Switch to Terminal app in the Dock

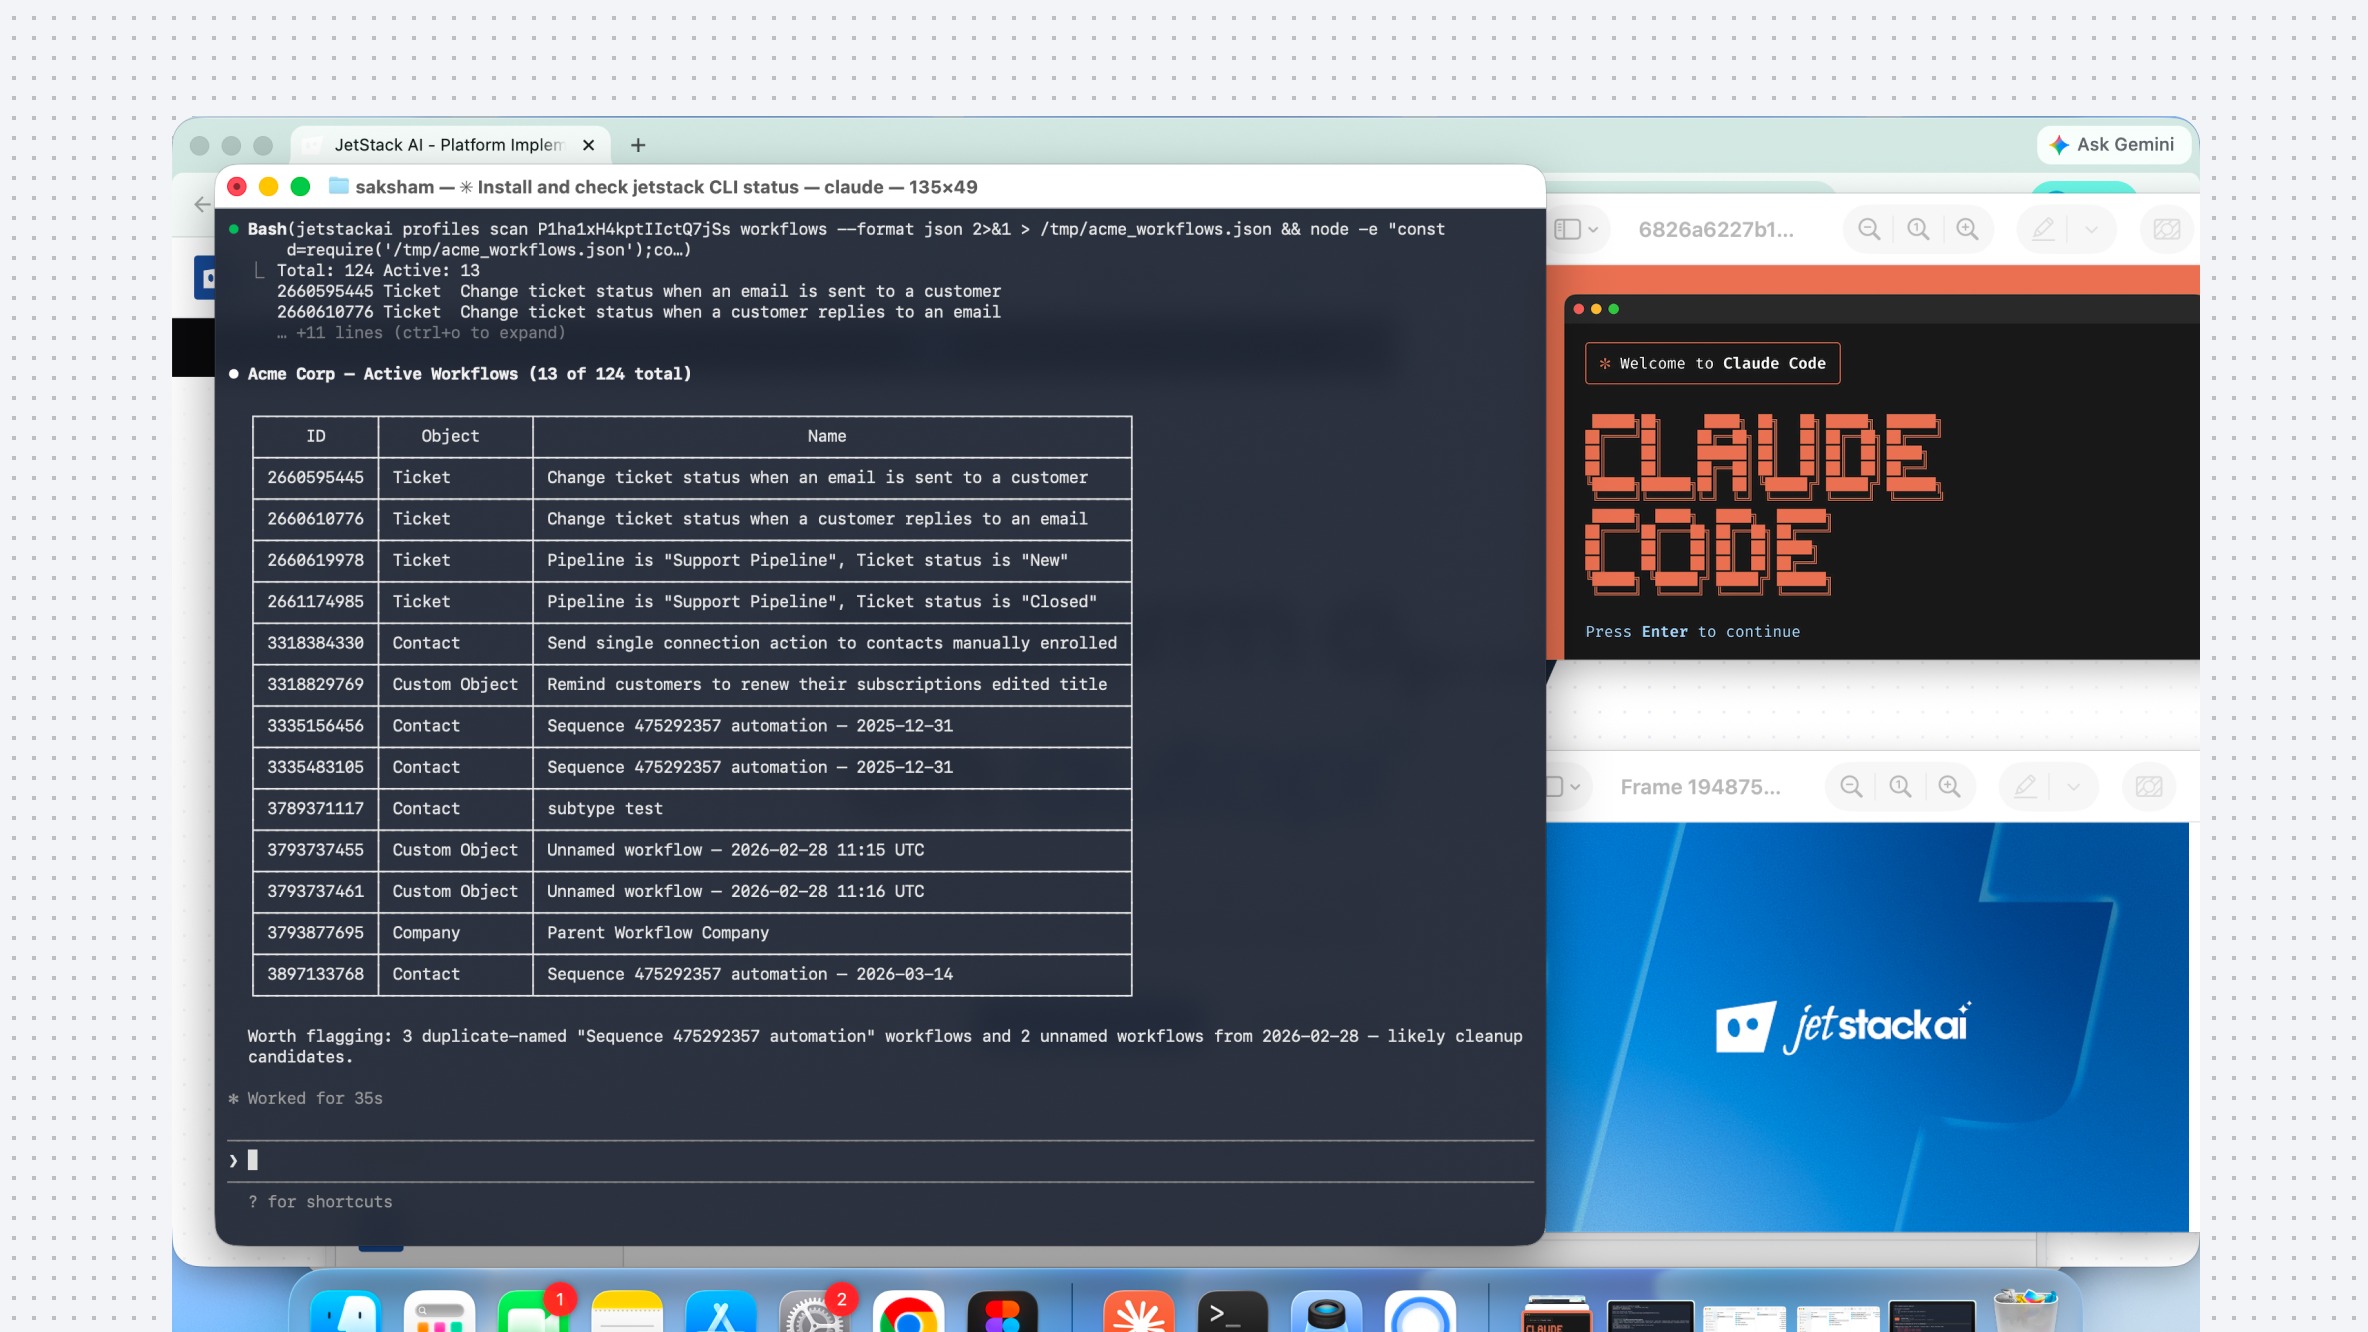(x=1232, y=1311)
